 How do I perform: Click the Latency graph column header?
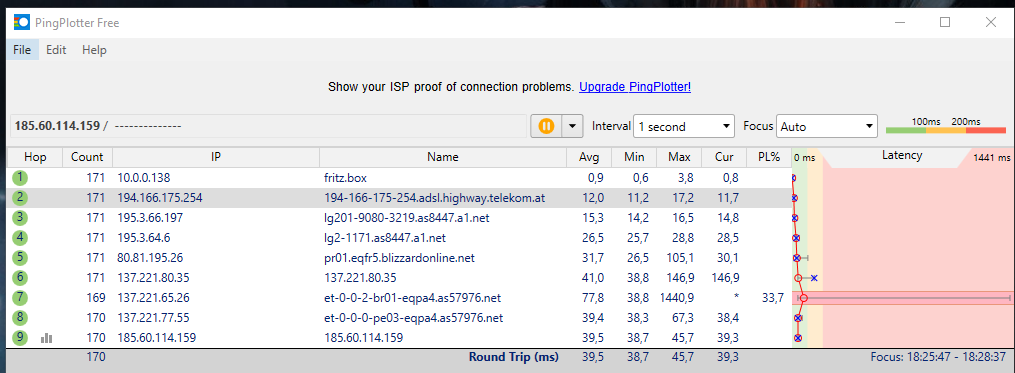click(x=902, y=155)
